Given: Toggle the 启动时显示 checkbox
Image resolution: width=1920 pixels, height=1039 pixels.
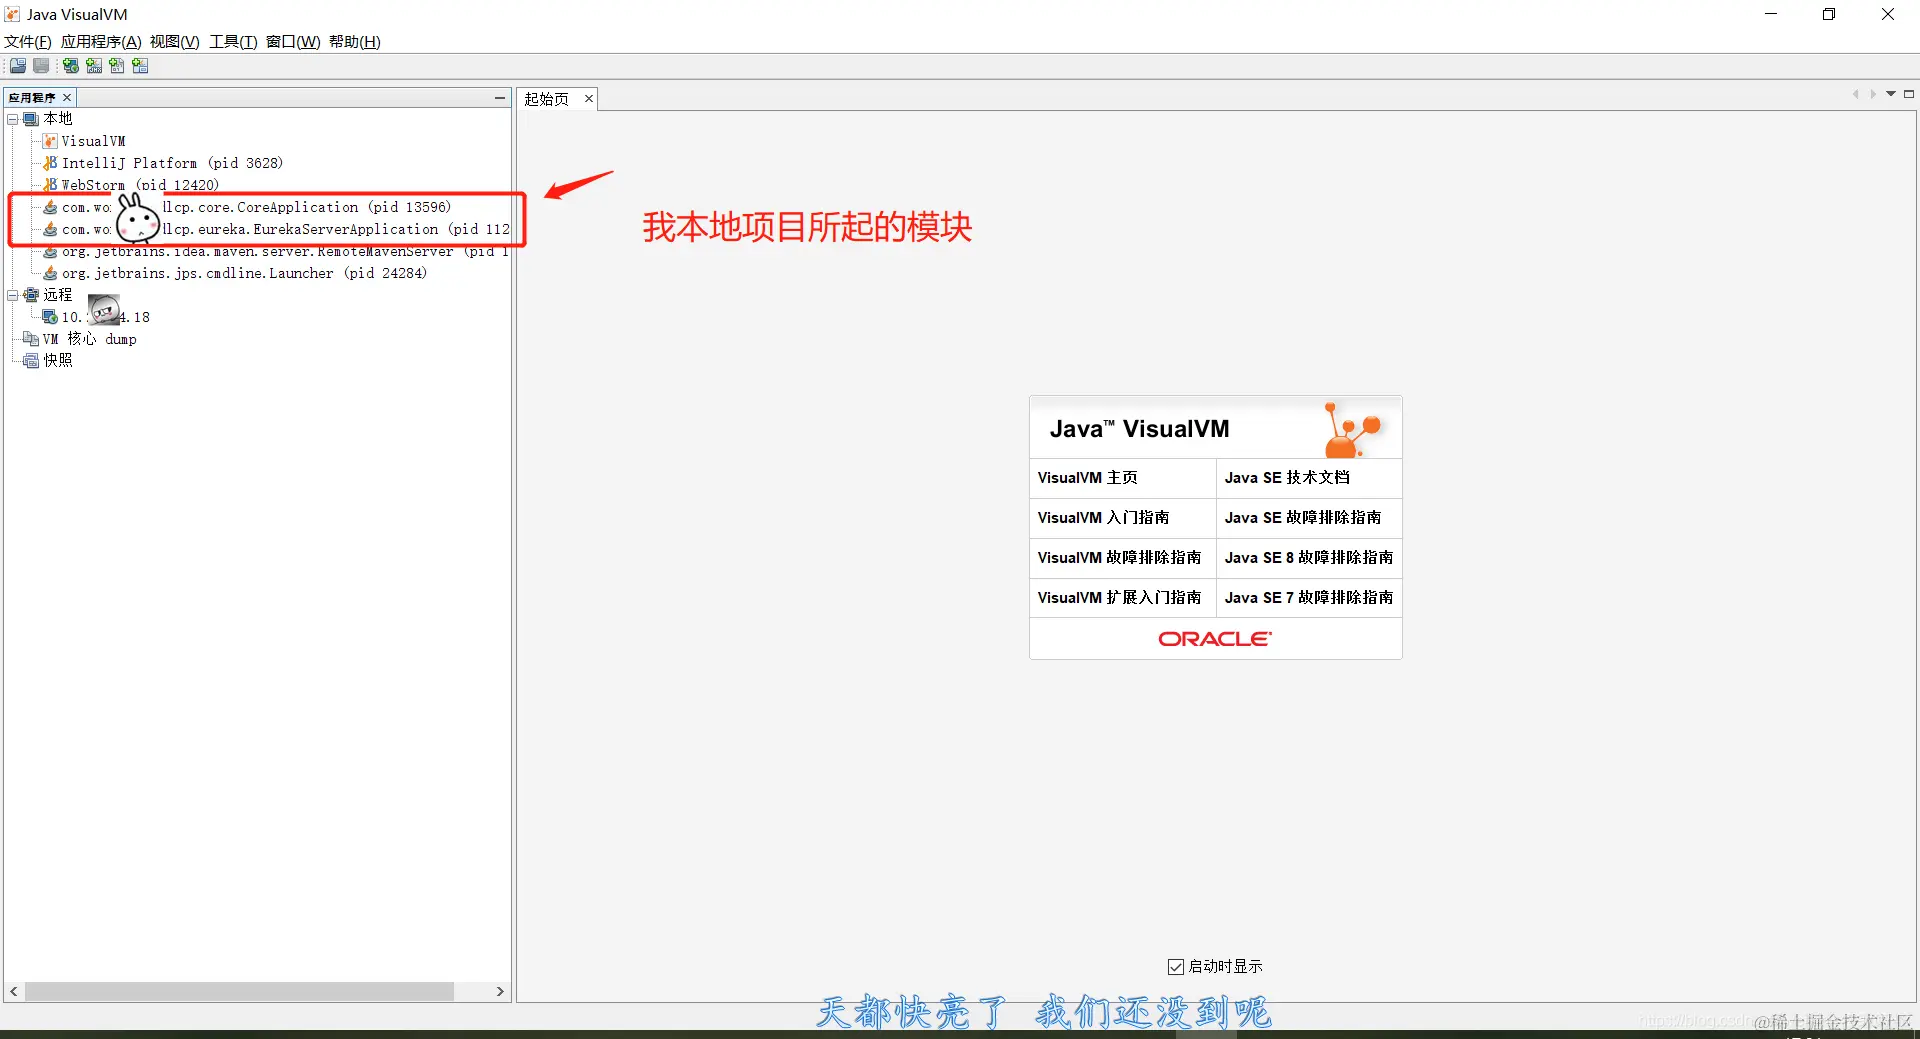Looking at the screenshot, I should (x=1176, y=967).
